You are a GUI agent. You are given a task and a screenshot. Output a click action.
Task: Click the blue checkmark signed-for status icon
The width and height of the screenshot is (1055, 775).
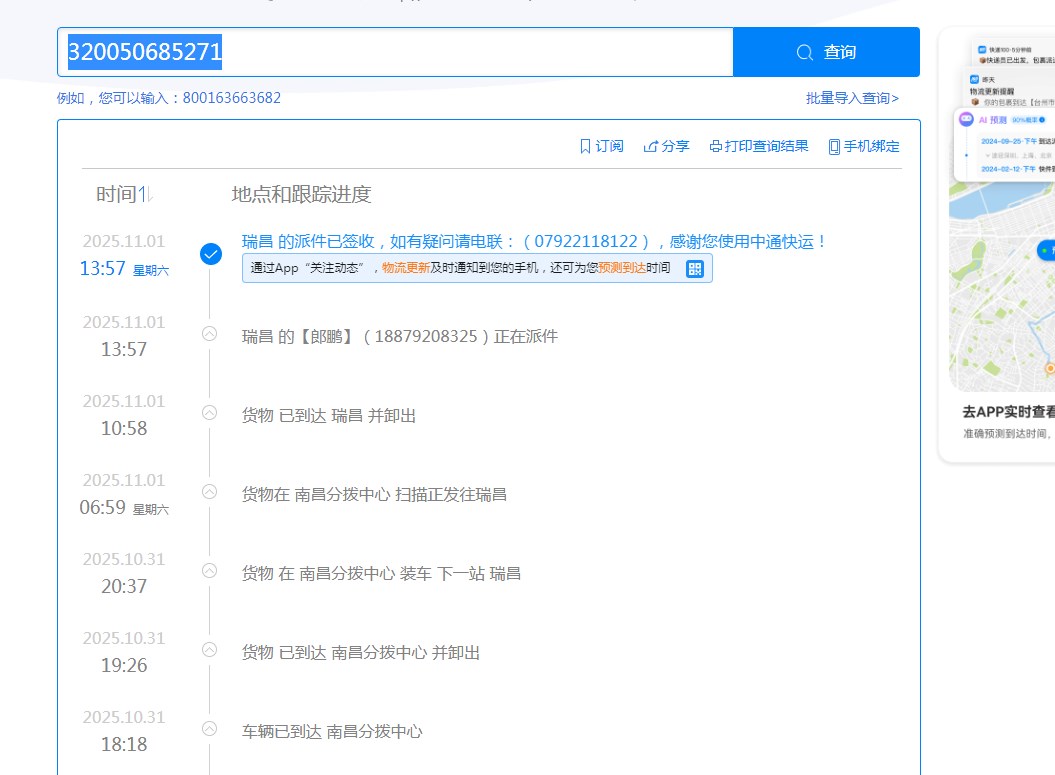(x=210, y=254)
